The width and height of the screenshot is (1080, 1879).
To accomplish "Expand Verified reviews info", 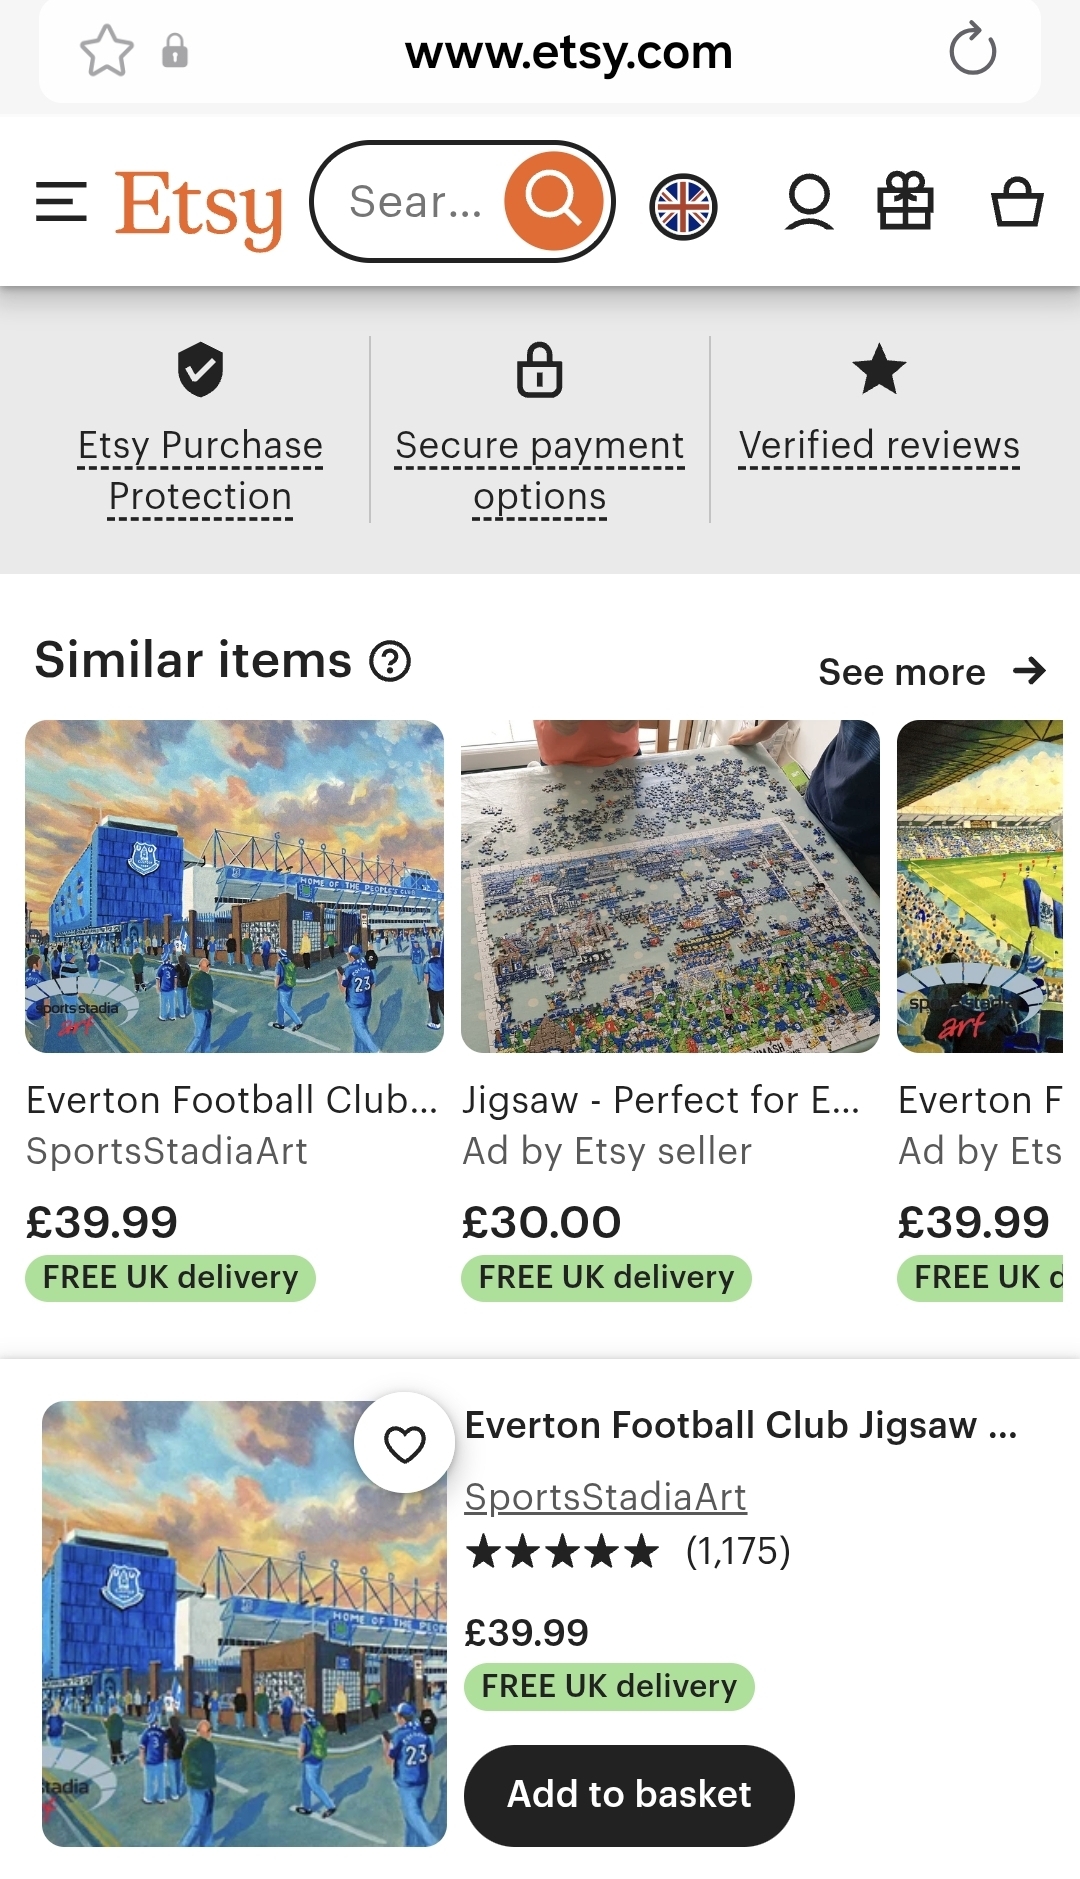I will (879, 445).
